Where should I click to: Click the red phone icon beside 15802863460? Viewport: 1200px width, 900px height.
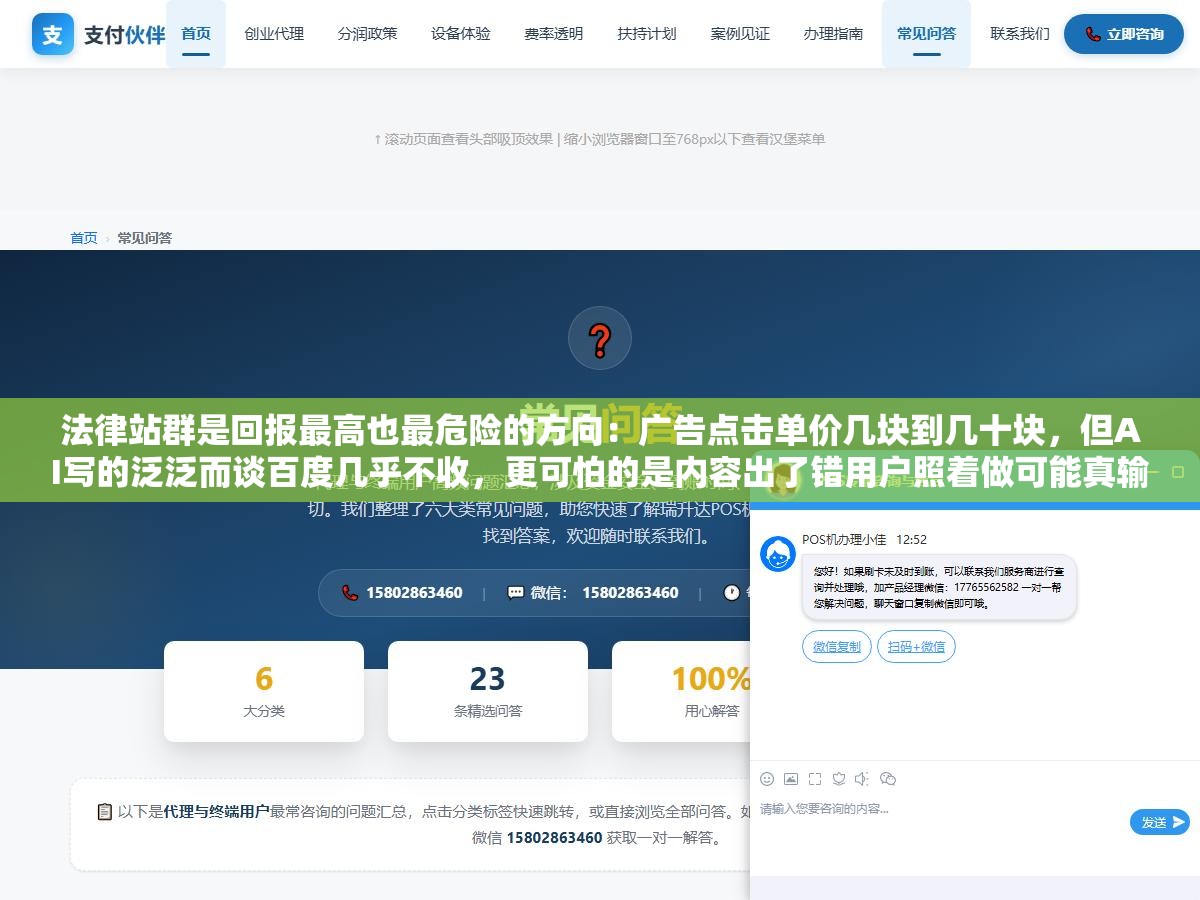tap(349, 592)
